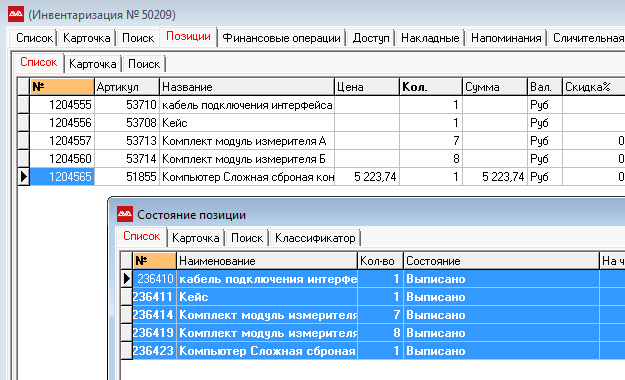
Task: Click 'Комплект модуль измерителя А' cell
Action: pos(247,141)
